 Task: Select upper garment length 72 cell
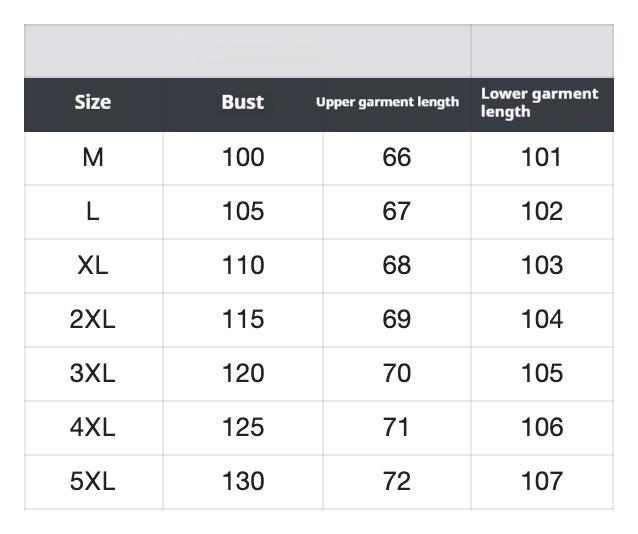point(397,481)
